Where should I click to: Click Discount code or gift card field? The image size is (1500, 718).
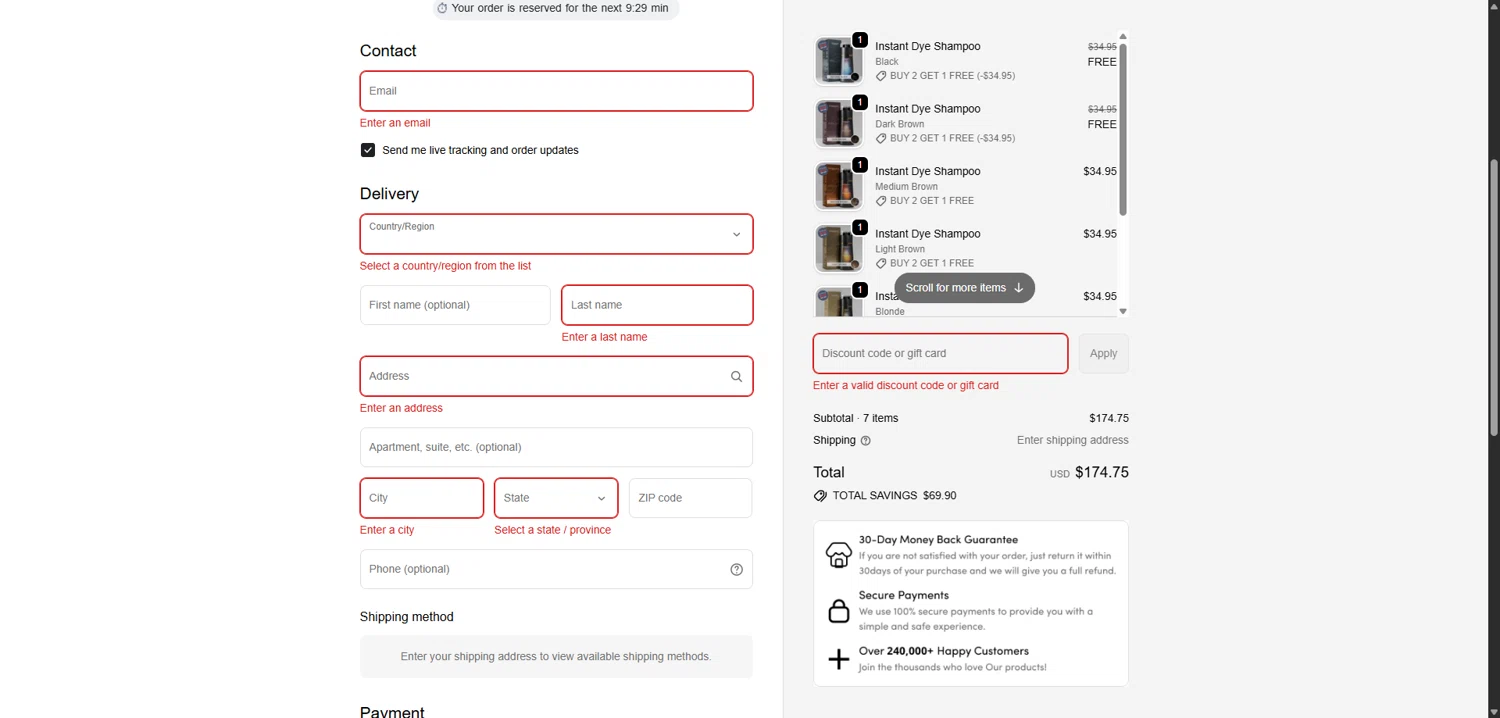[x=940, y=354]
